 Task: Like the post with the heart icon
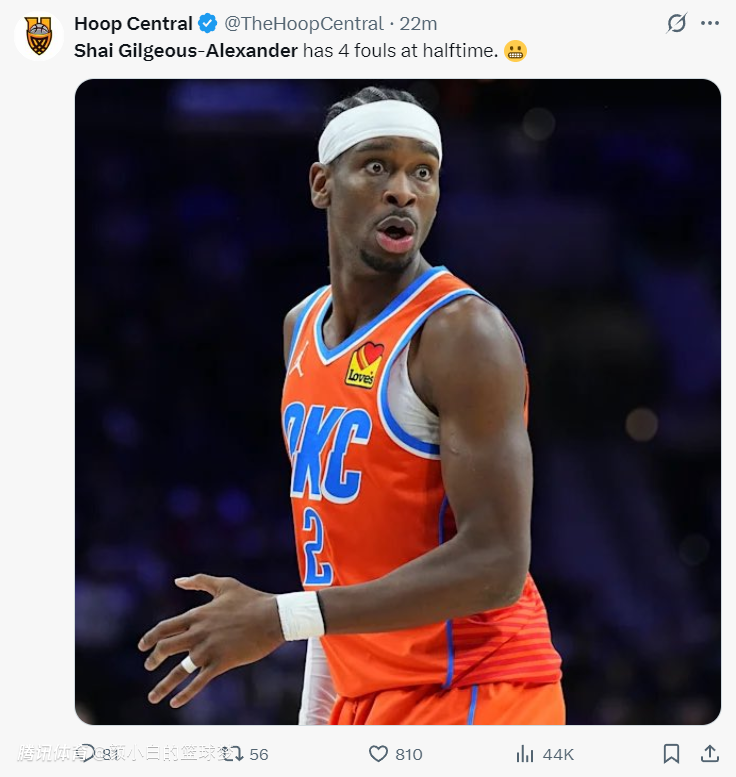click(x=378, y=754)
